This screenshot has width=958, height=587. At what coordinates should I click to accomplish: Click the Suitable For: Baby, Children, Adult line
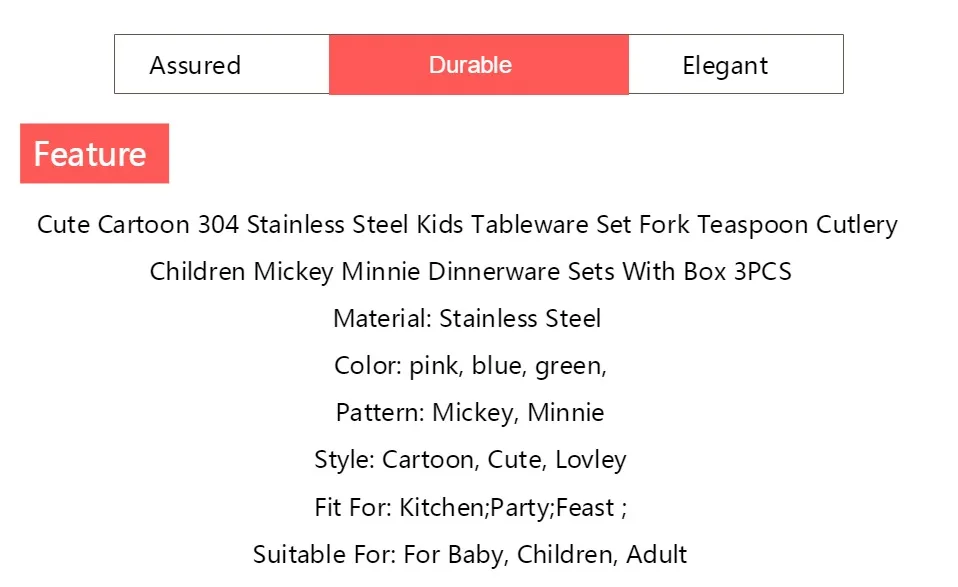point(470,554)
